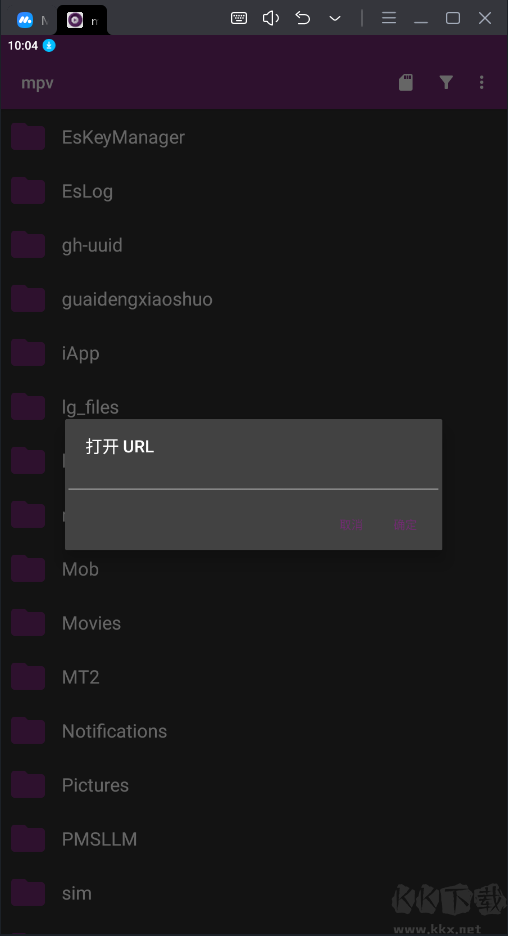Click the emulator keyboard icon
The height and width of the screenshot is (936, 508).
tap(239, 19)
